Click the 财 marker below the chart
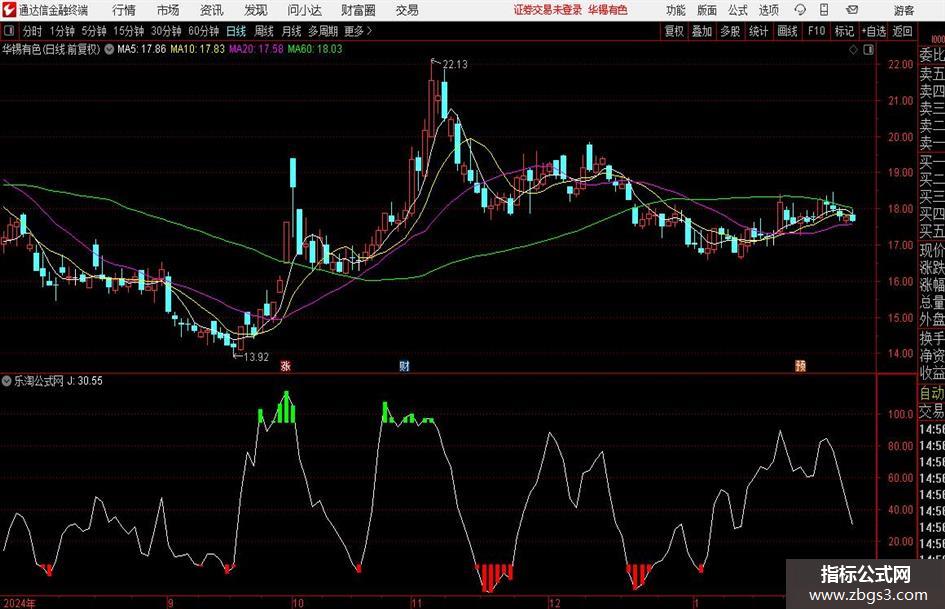Viewport: 945px width, 609px height. (x=404, y=365)
